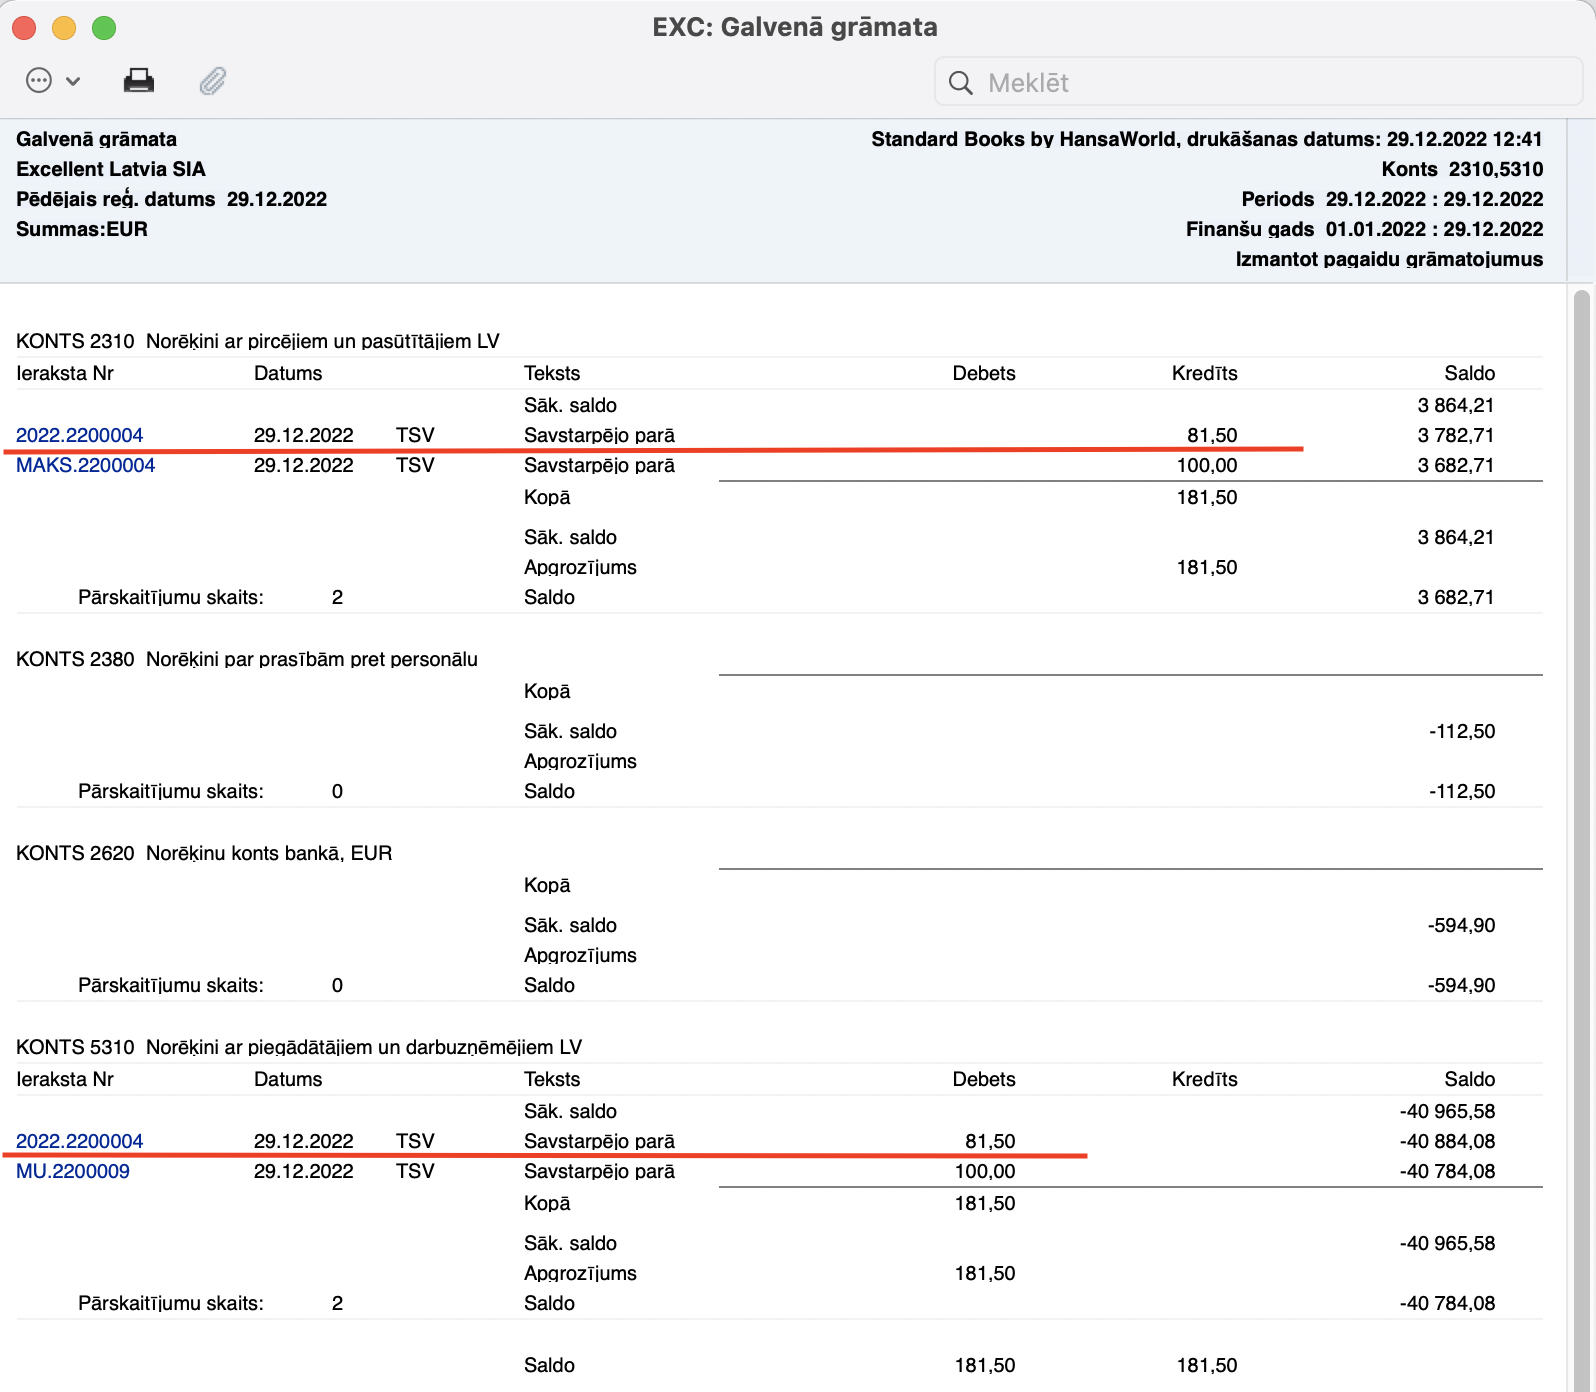
Task: Open entry 2022.2200004 under account 5310
Action: pos(80,1141)
